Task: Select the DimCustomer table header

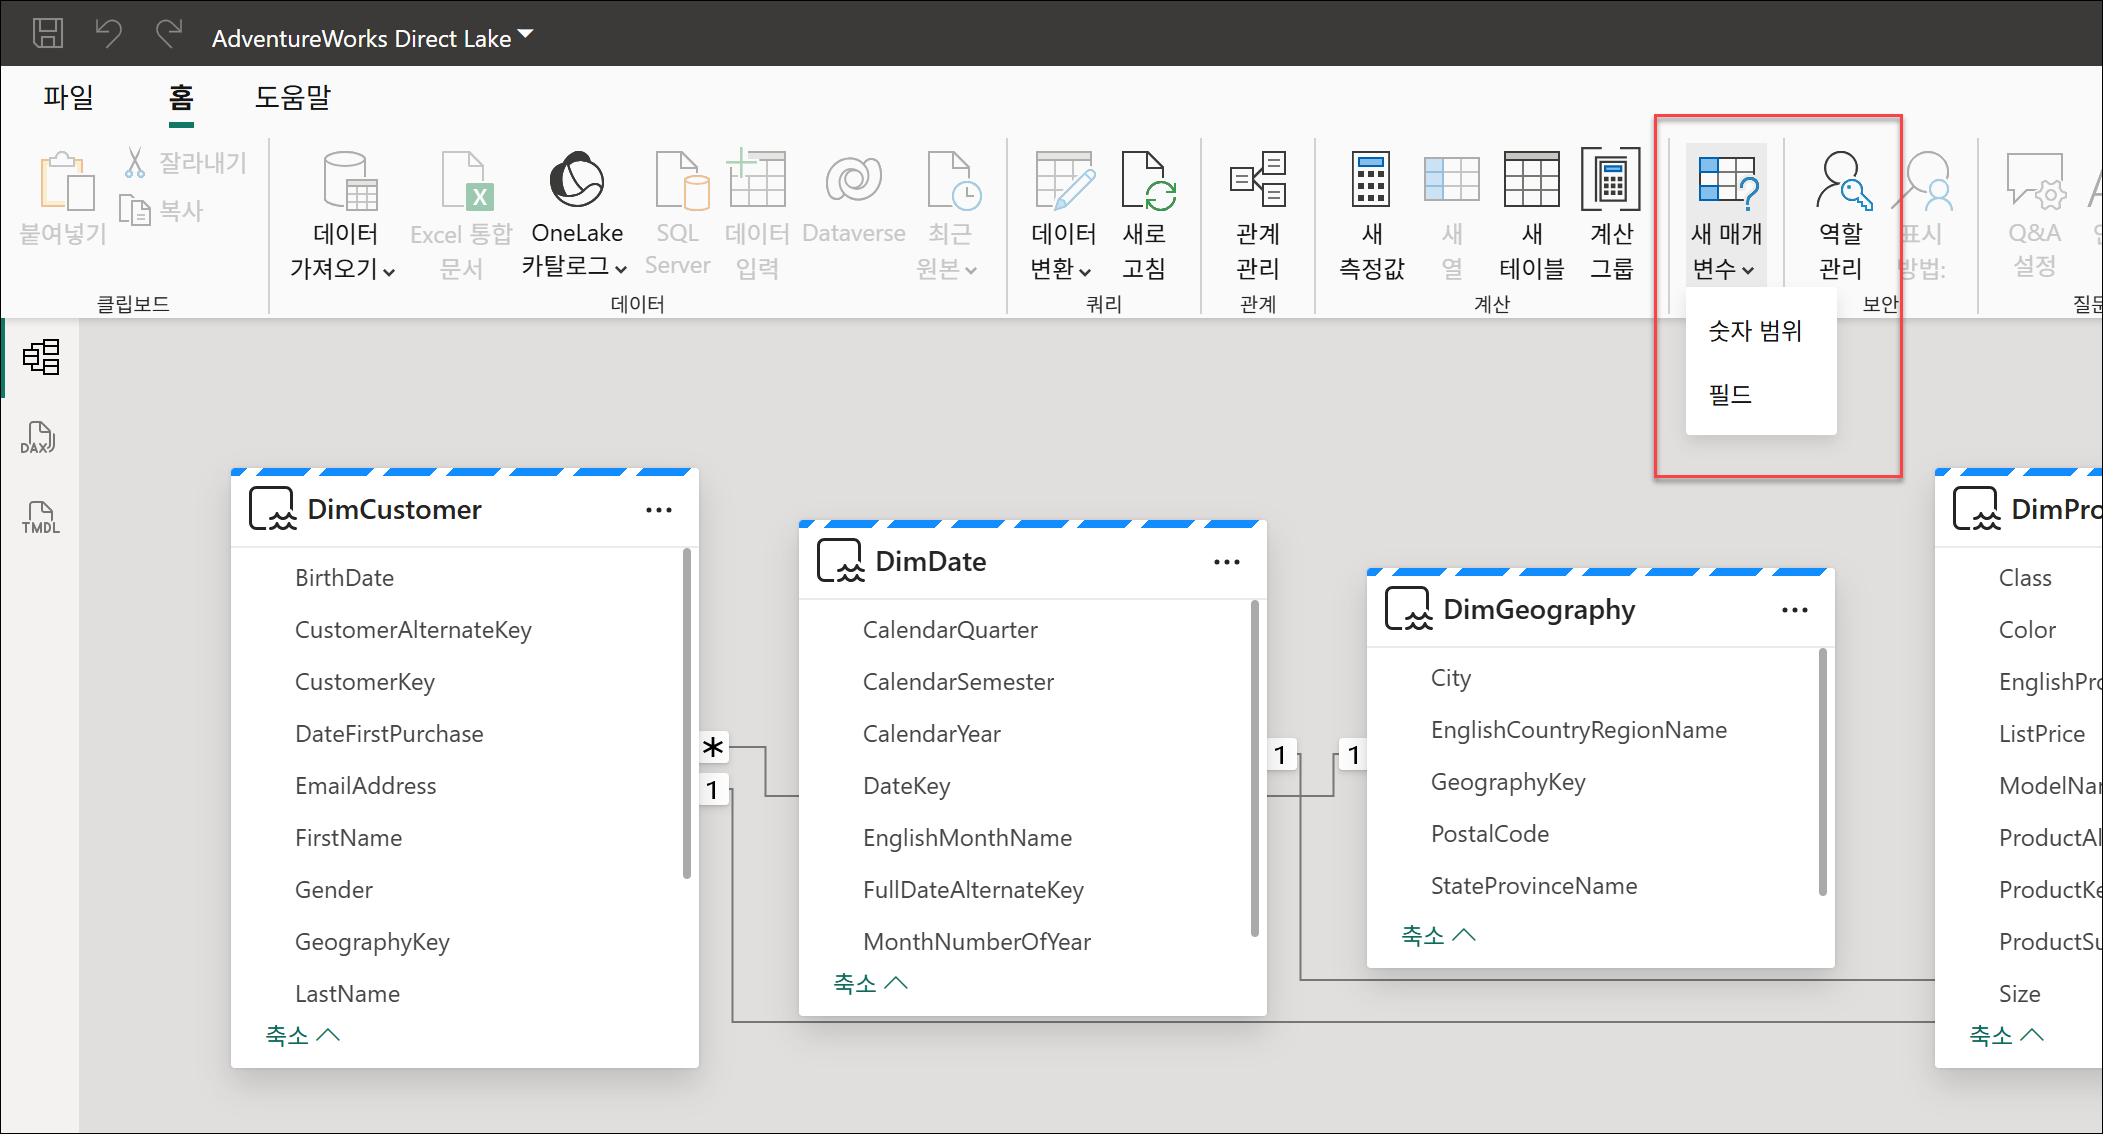Action: pyautogui.click(x=465, y=510)
